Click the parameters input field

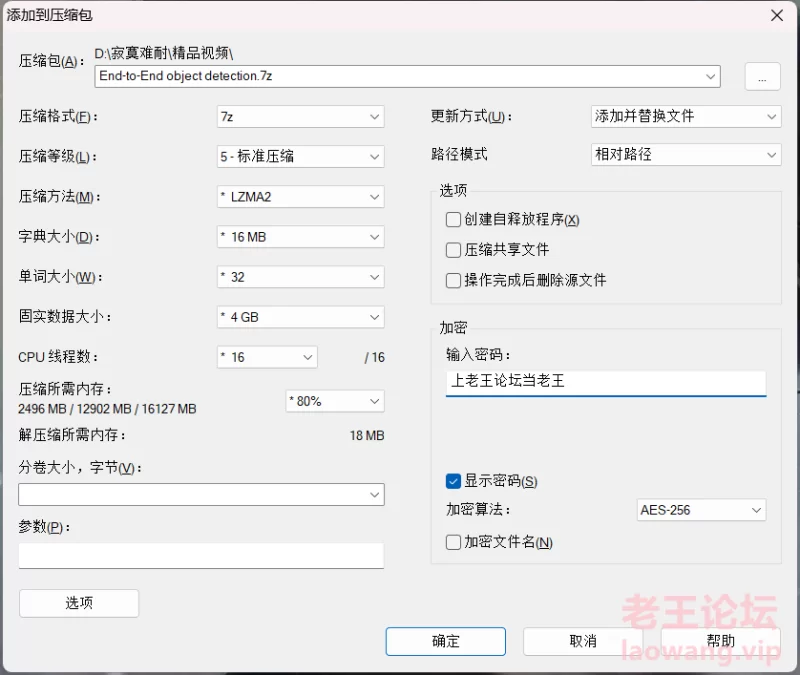pyautogui.click(x=201, y=556)
